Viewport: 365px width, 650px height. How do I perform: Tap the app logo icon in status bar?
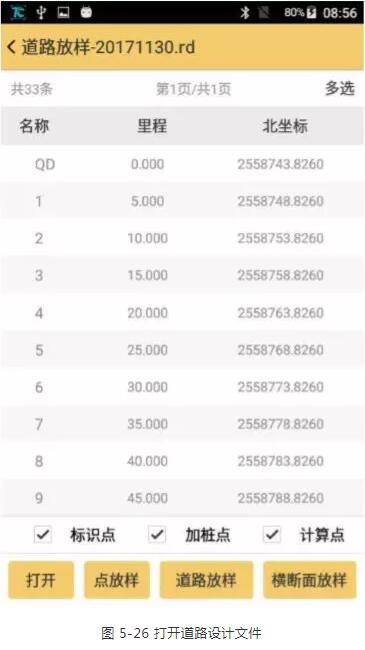(18, 12)
